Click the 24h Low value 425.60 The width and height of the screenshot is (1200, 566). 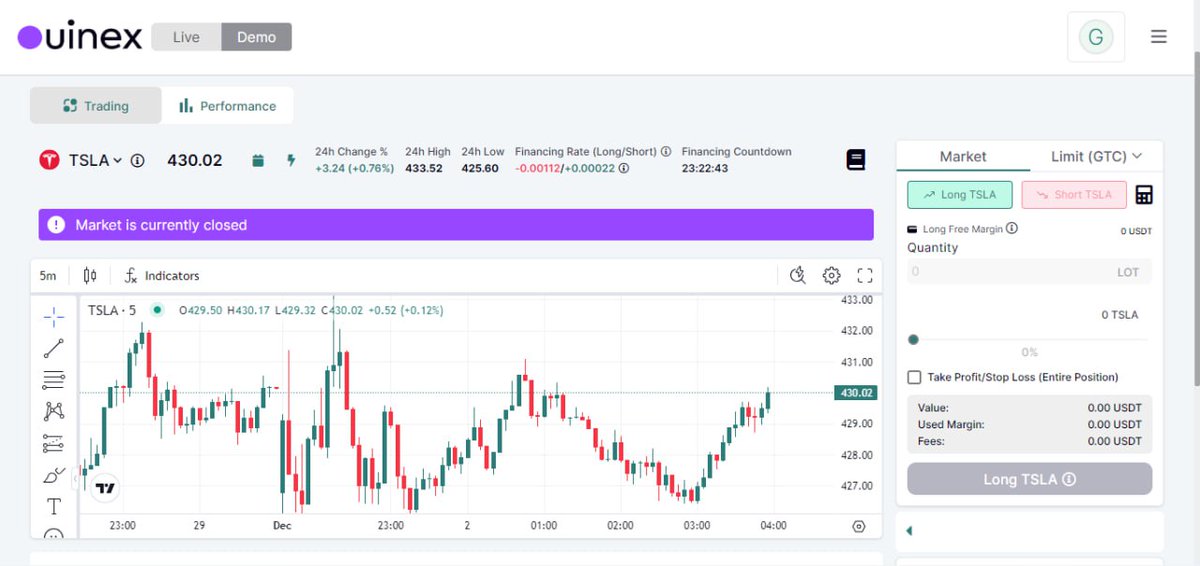[x=480, y=168]
